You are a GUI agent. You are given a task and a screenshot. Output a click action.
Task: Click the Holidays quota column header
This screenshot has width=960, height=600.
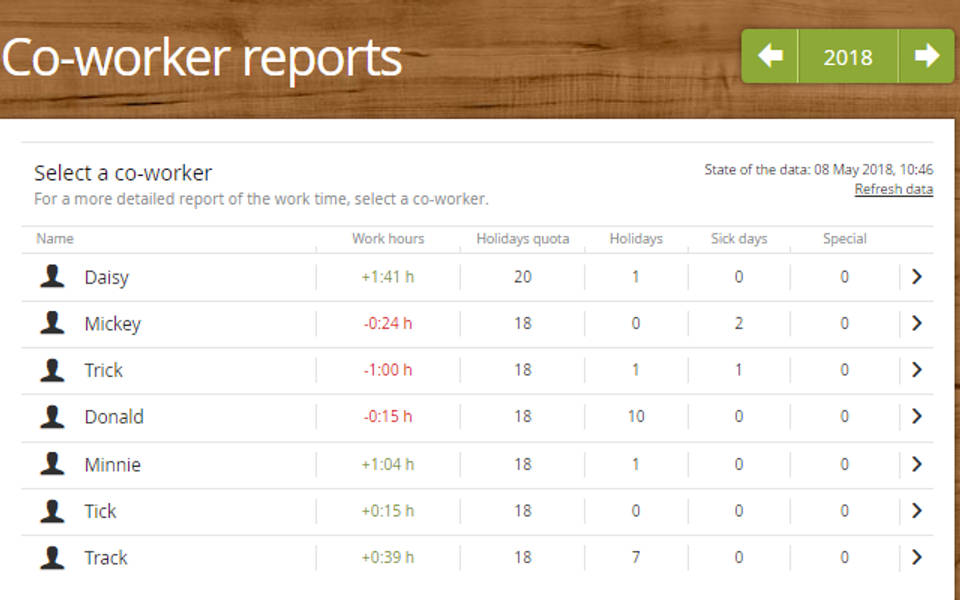(x=522, y=239)
